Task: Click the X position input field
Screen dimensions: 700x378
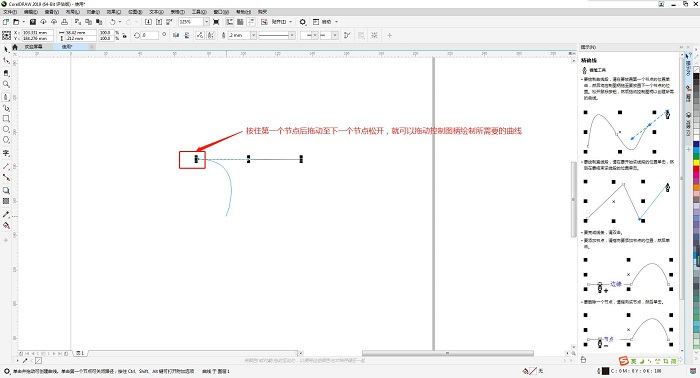Action: point(38,32)
